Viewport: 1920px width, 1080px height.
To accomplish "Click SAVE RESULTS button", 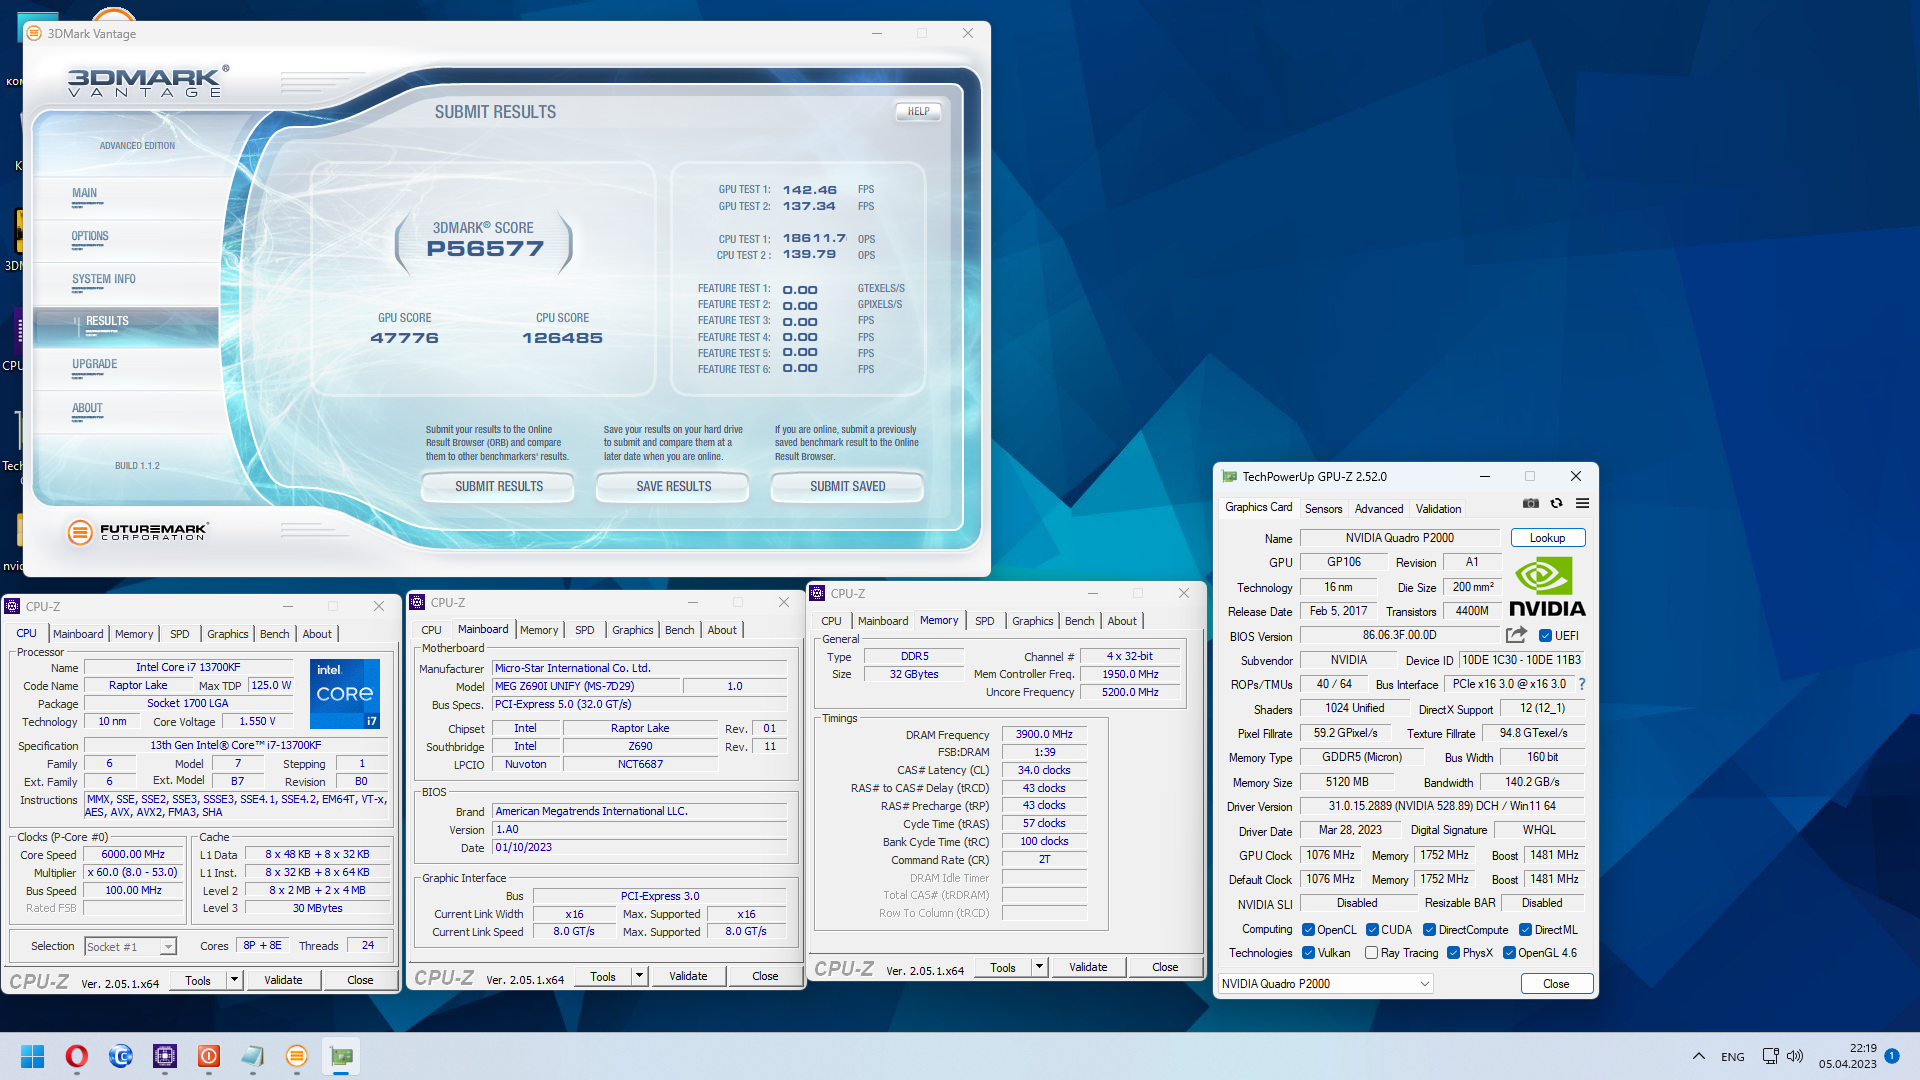I will (x=674, y=487).
